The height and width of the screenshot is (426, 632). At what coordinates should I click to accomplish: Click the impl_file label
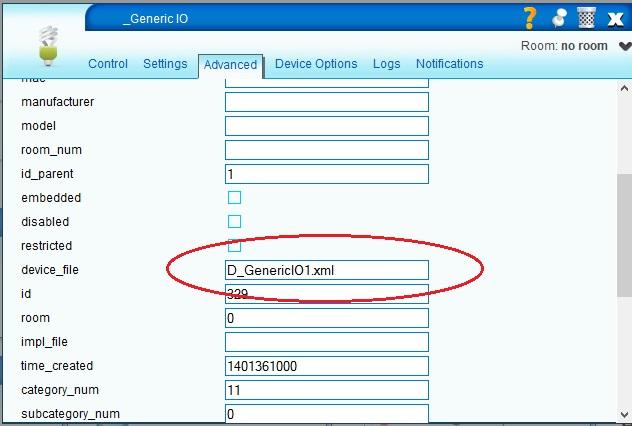pos(44,342)
